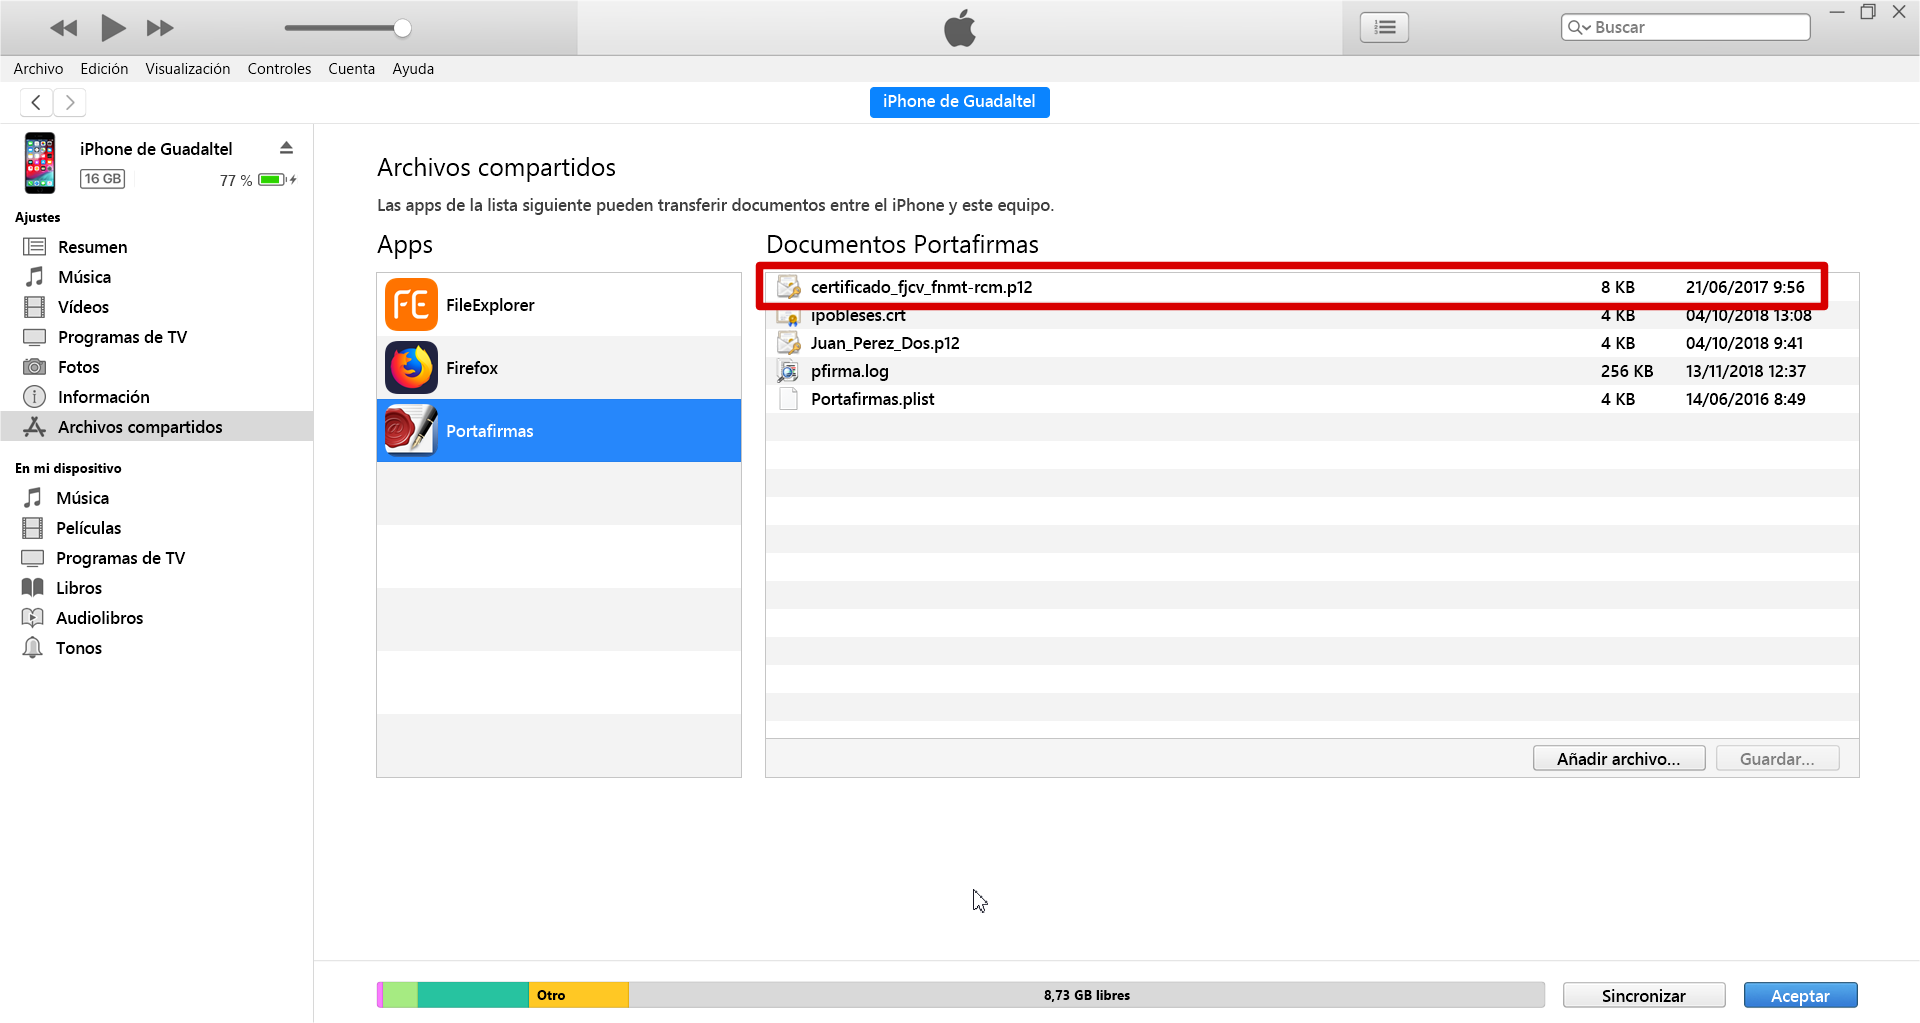
Task: Click the Guardar... button
Action: coord(1777,759)
